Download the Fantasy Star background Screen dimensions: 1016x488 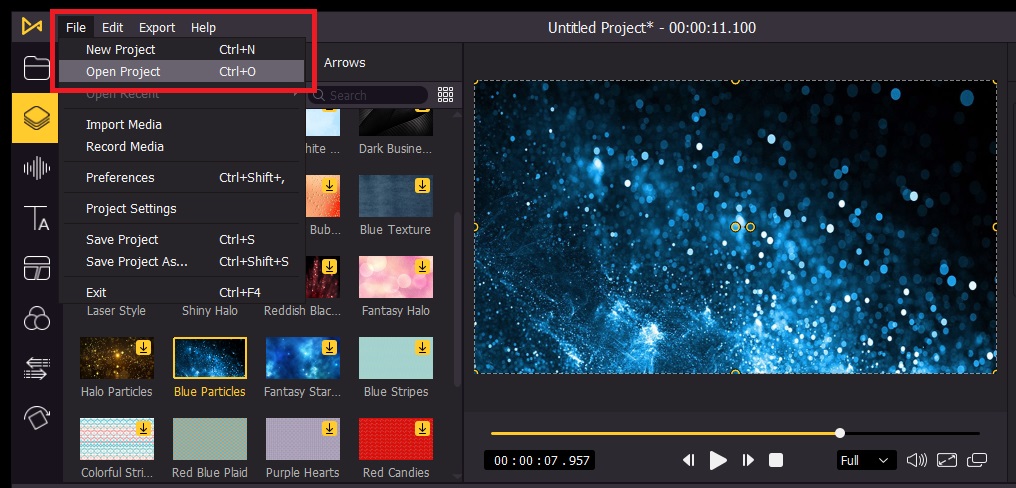pos(329,348)
